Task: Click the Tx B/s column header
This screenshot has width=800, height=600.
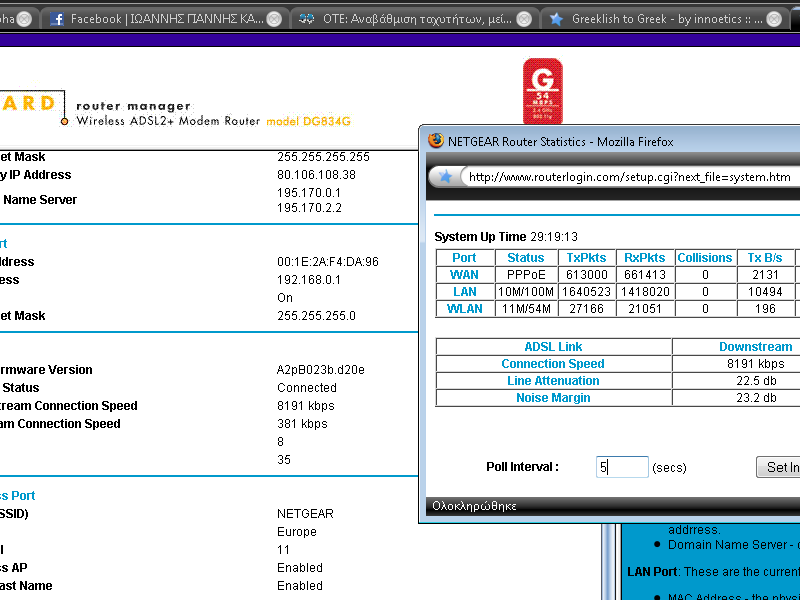Action: coord(765,258)
